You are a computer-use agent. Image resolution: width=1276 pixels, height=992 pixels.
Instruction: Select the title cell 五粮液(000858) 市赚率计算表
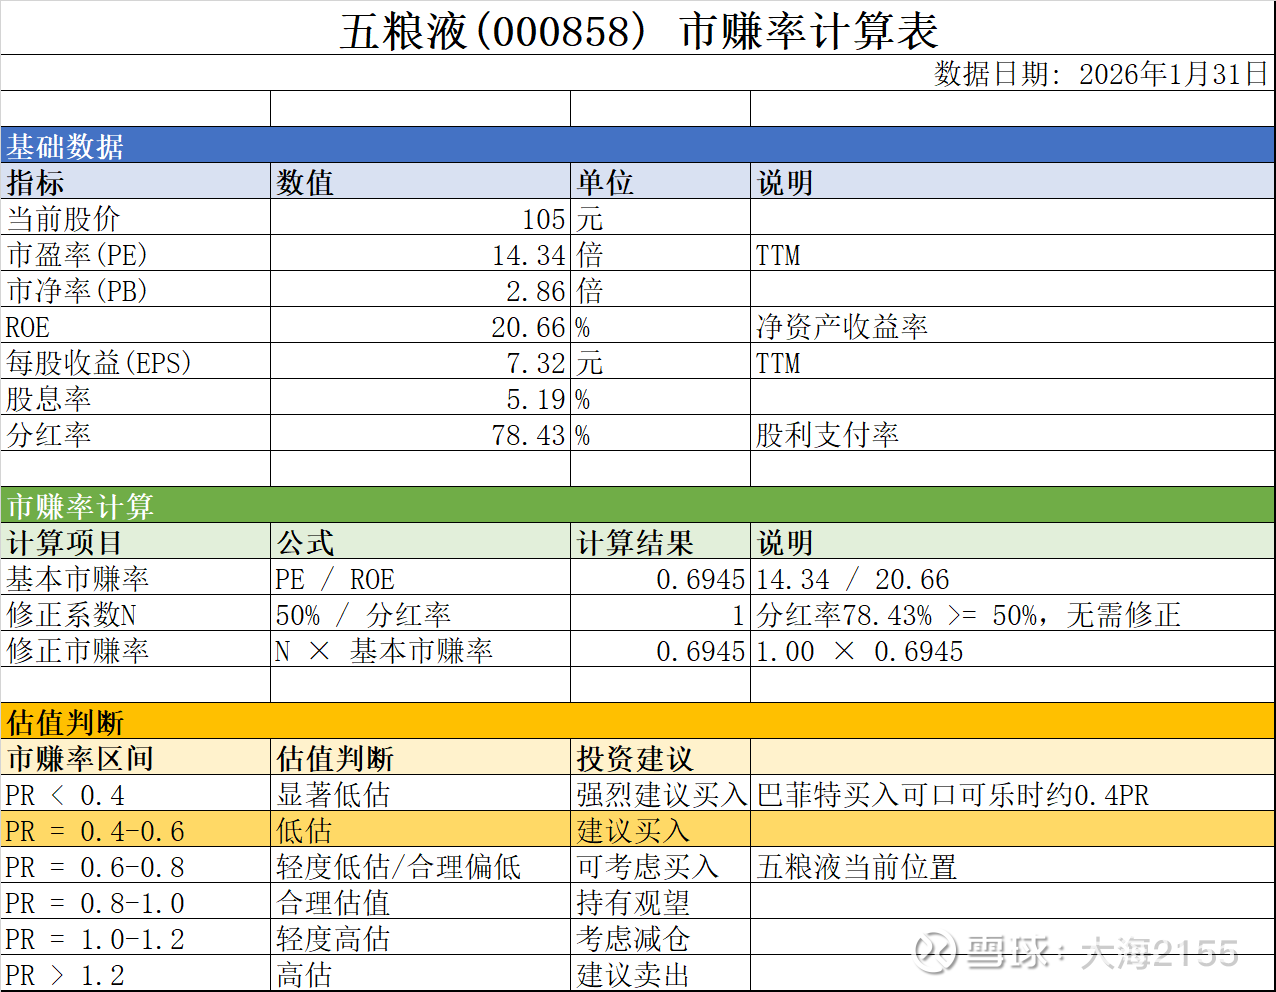638,28
